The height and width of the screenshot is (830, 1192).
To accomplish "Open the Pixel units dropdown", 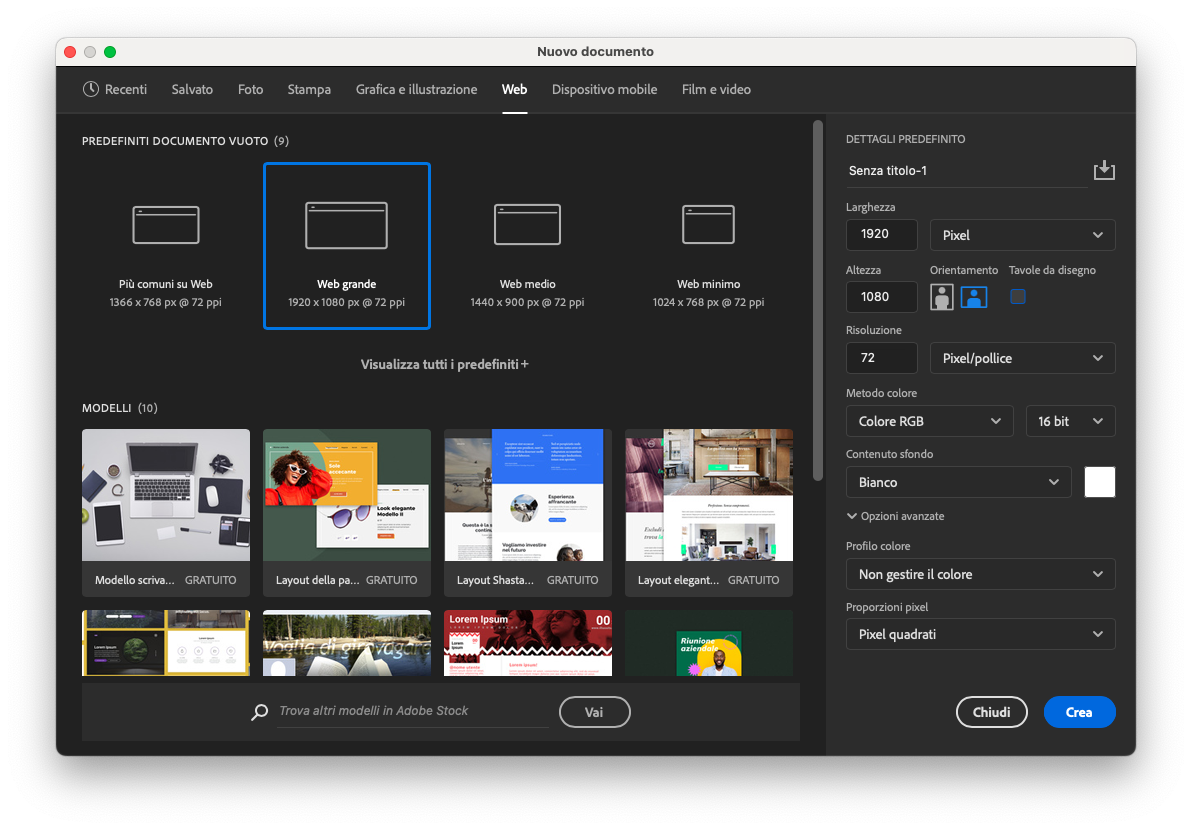I will tap(1022, 235).
